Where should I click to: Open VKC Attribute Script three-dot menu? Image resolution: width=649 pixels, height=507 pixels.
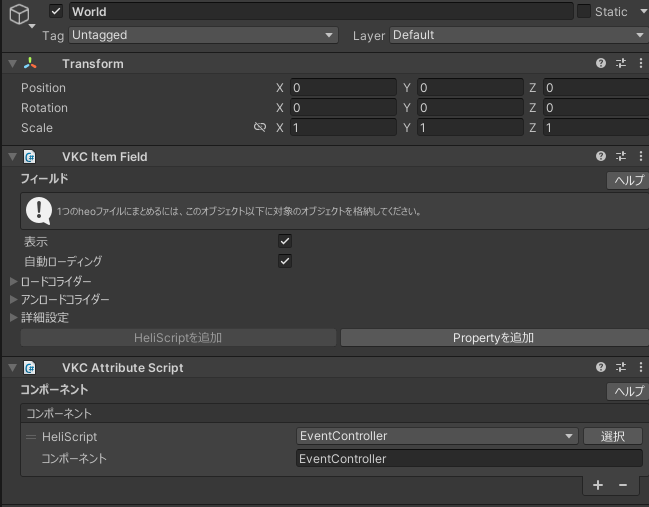pos(641,367)
